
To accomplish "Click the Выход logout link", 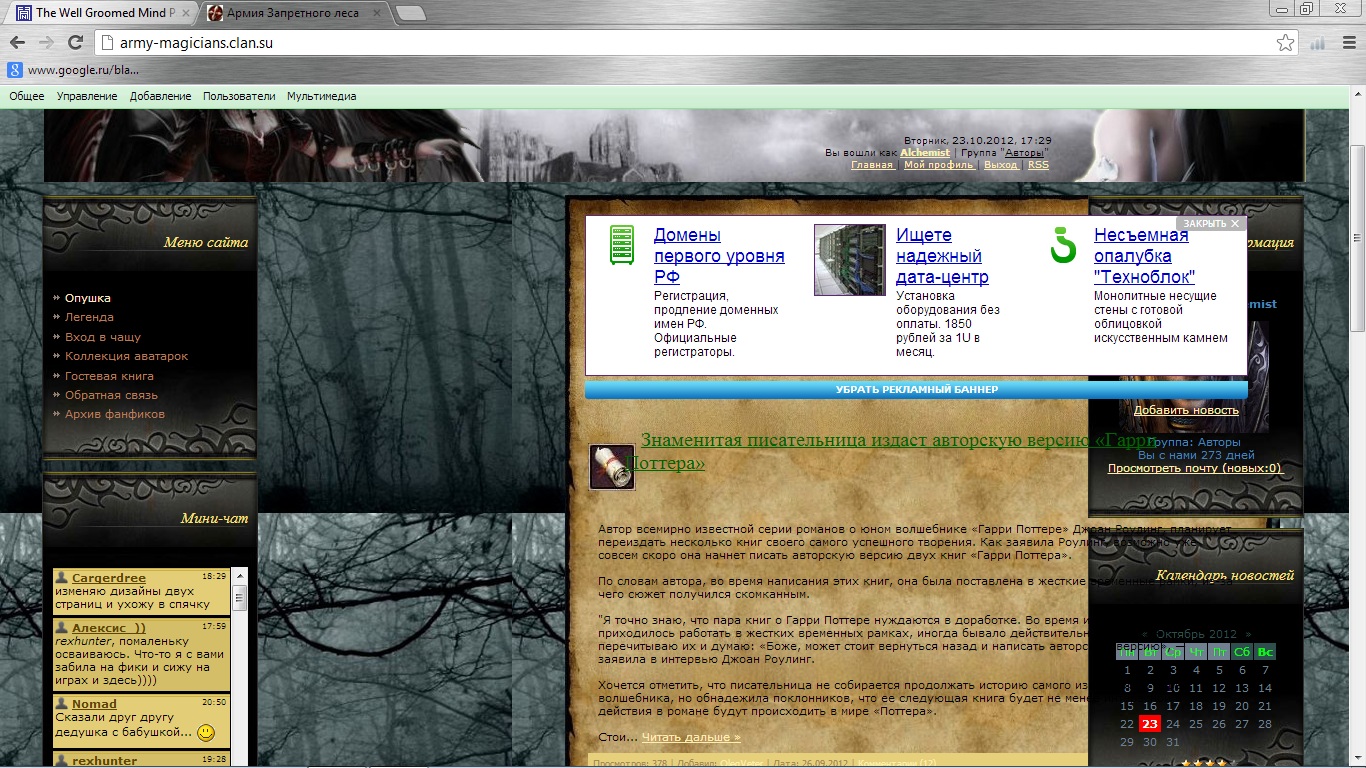I will (x=1001, y=165).
